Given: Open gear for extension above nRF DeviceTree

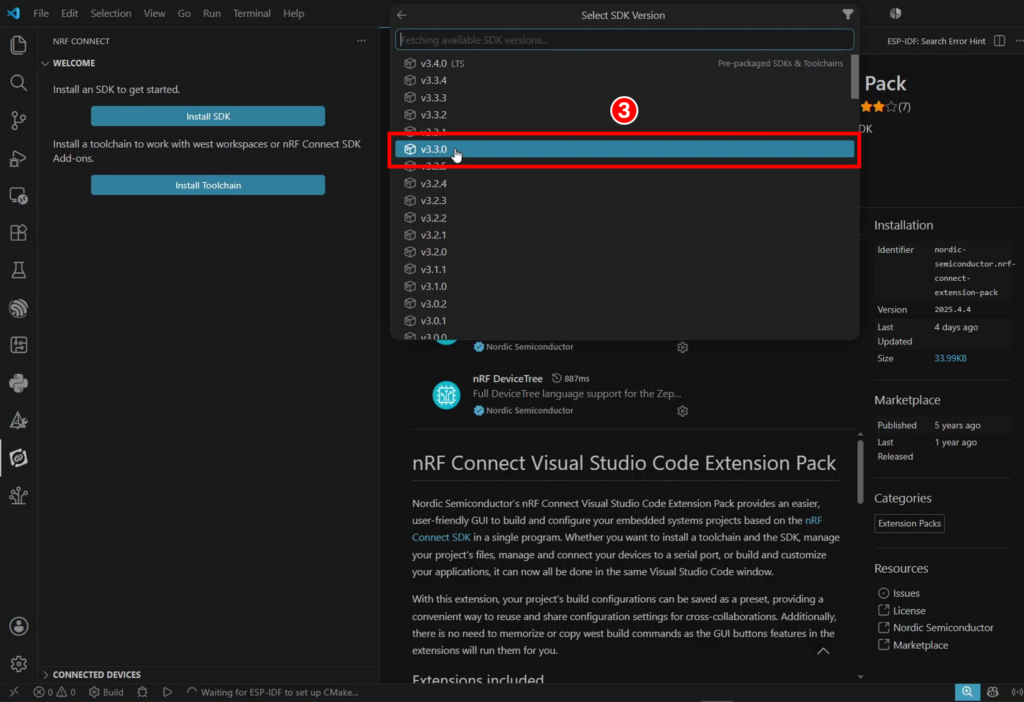Looking at the screenshot, I should [x=682, y=347].
